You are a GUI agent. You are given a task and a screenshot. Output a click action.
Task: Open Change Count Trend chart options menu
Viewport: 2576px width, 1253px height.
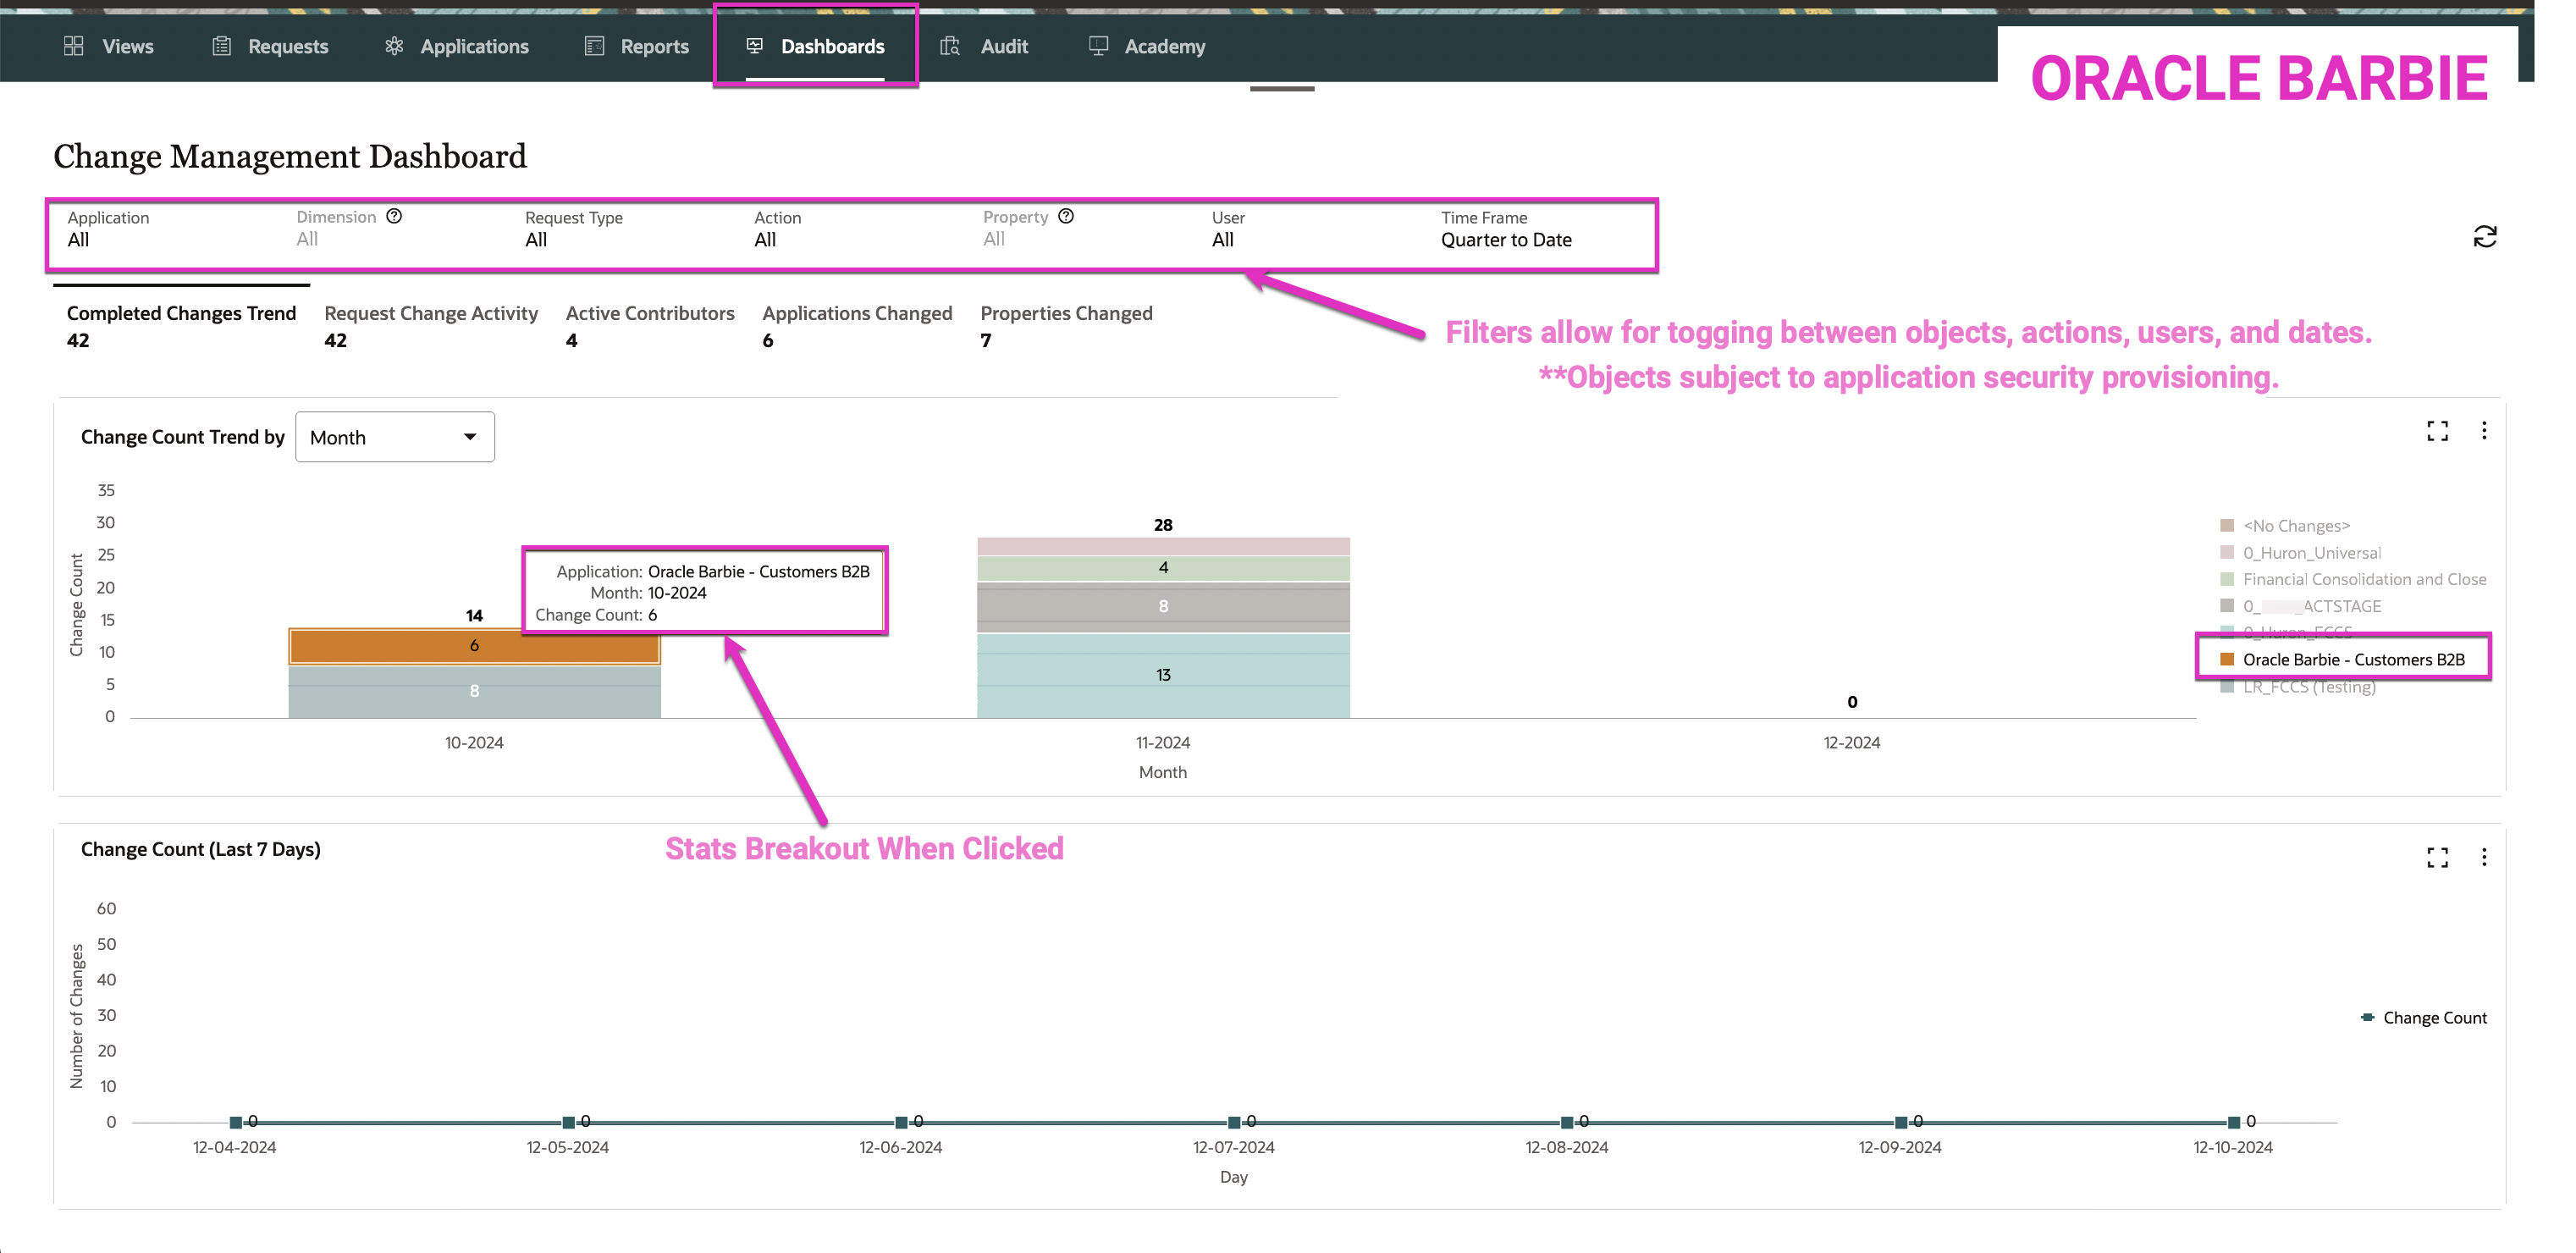[2483, 431]
